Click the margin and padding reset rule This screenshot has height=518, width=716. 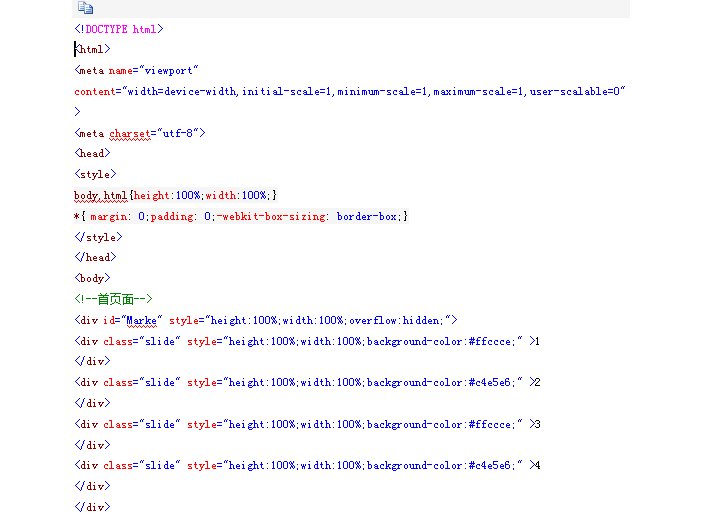tap(240, 216)
